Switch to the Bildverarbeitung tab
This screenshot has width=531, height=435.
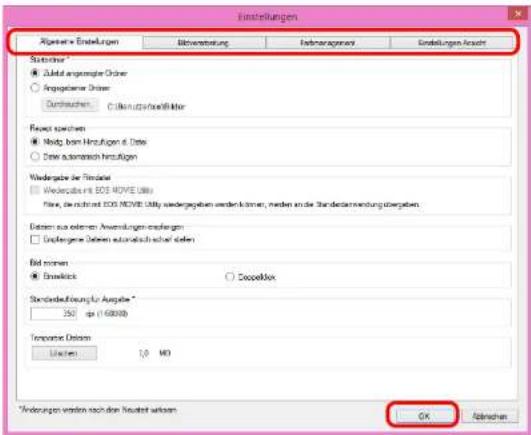click(204, 43)
